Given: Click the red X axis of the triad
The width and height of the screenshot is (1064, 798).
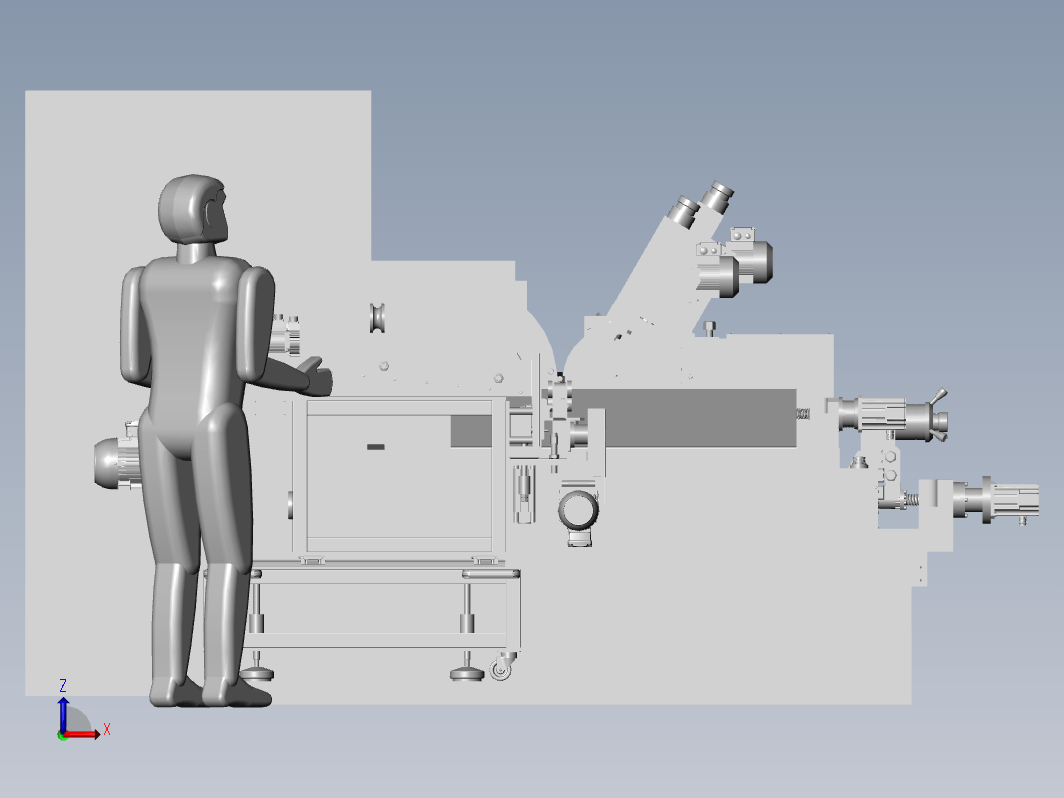Looking at the screenshot, I should (81, 734).
